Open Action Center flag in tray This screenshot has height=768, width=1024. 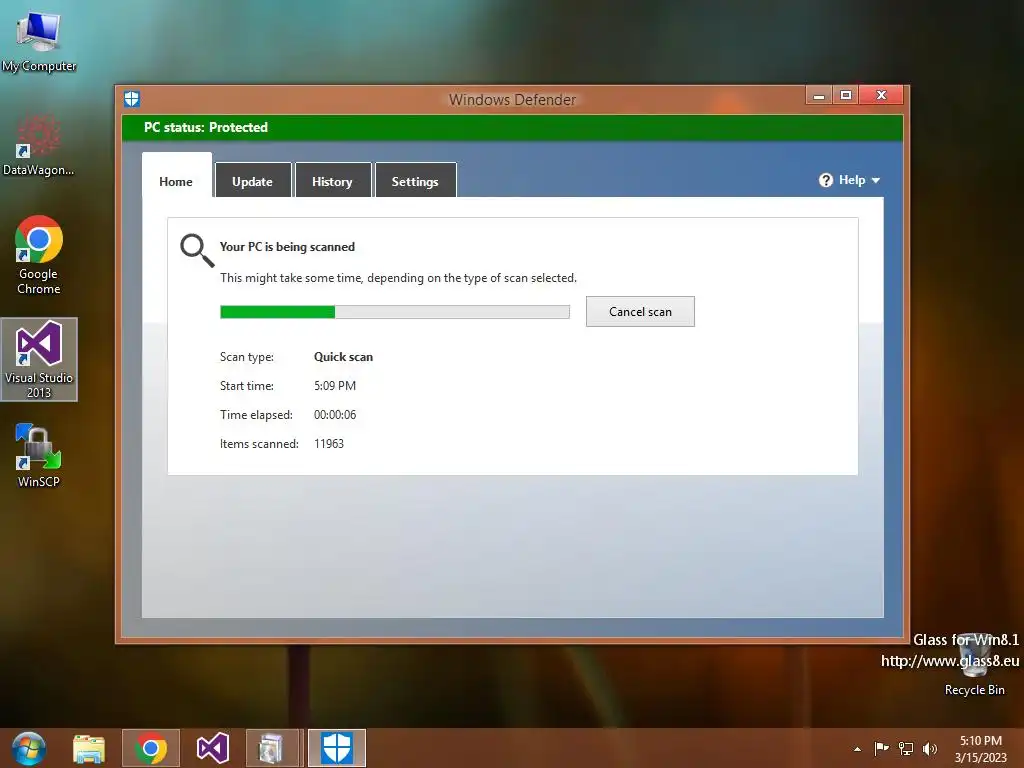[x=881, y=749]
